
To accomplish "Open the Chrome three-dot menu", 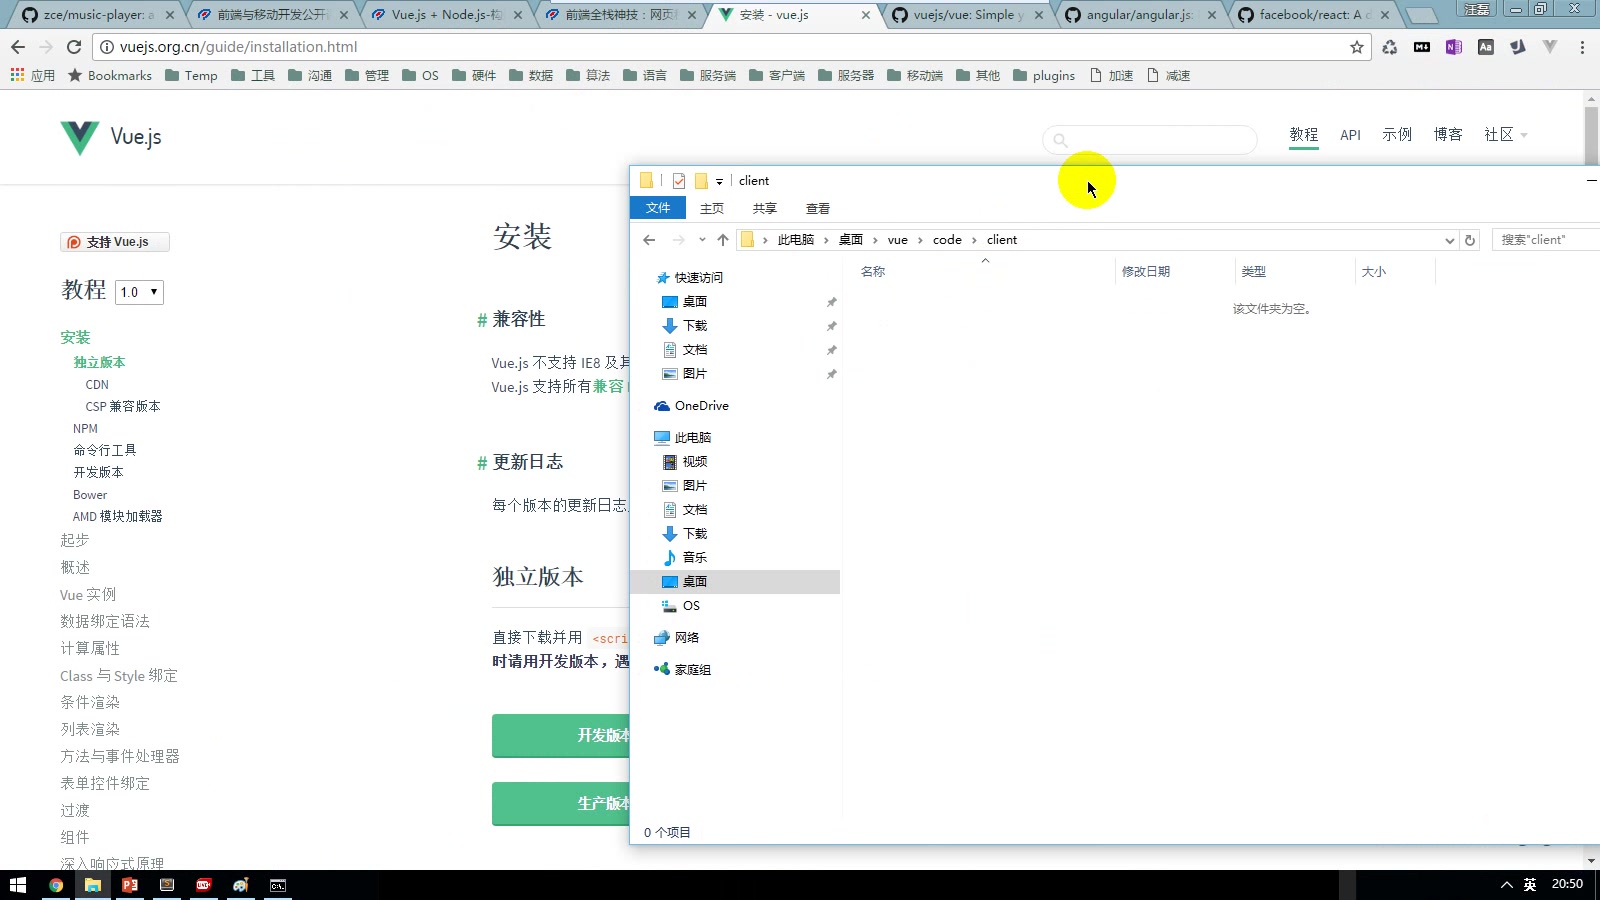I will 1582,47.
